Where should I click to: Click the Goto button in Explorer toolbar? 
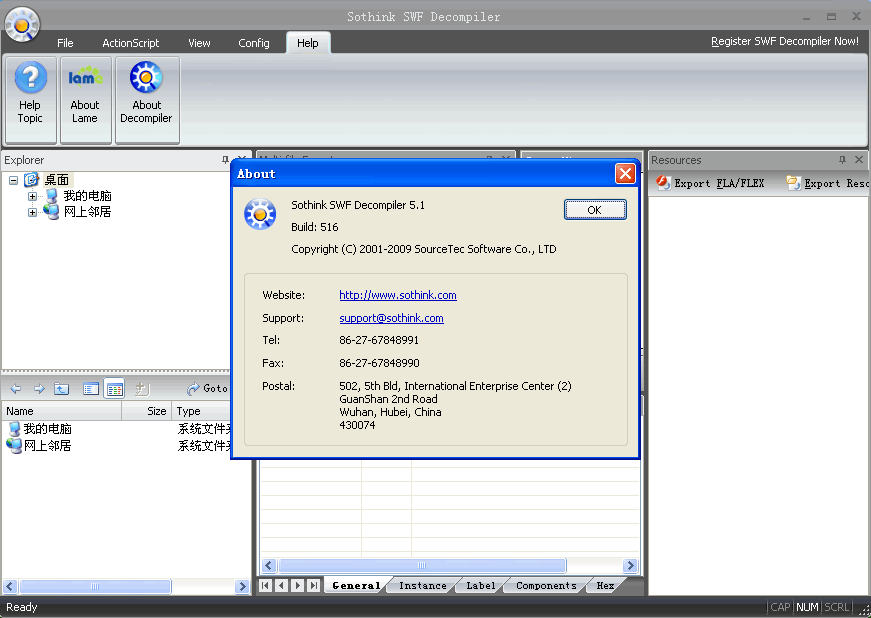207,389
